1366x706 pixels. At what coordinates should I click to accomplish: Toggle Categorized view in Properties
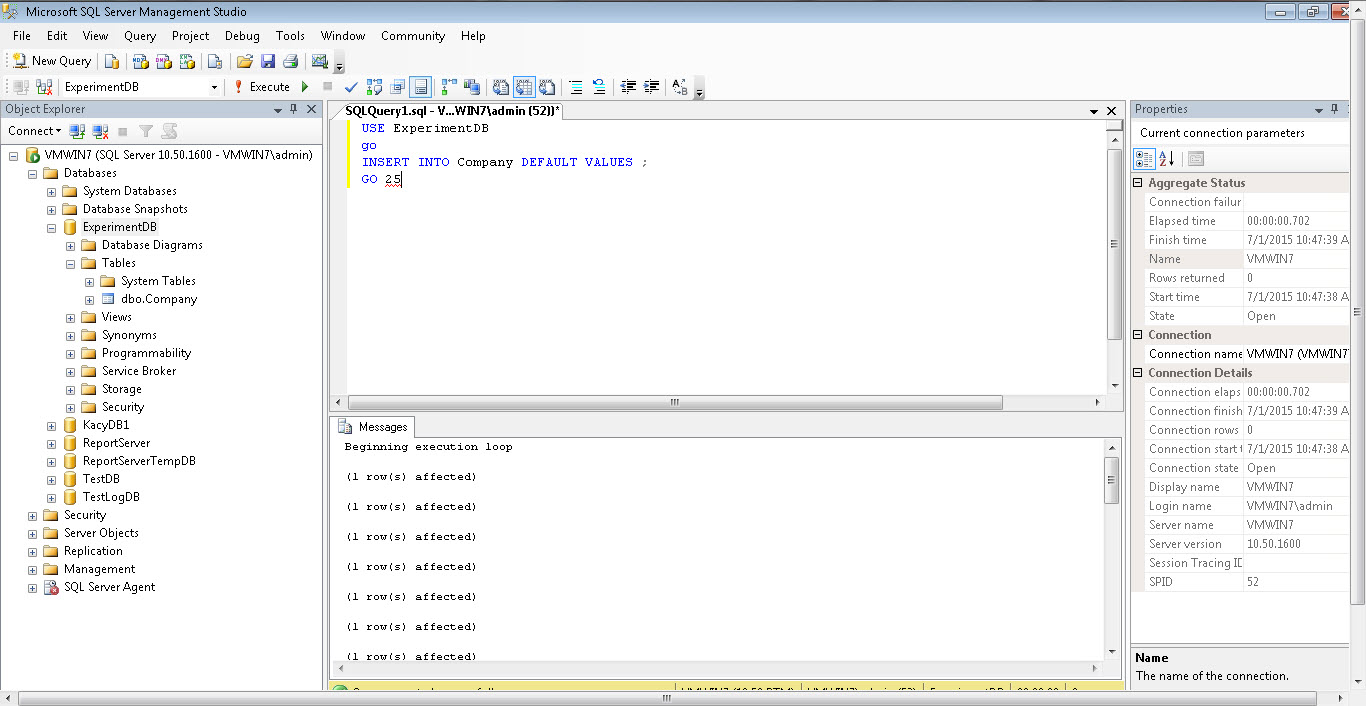[1145, 159]
